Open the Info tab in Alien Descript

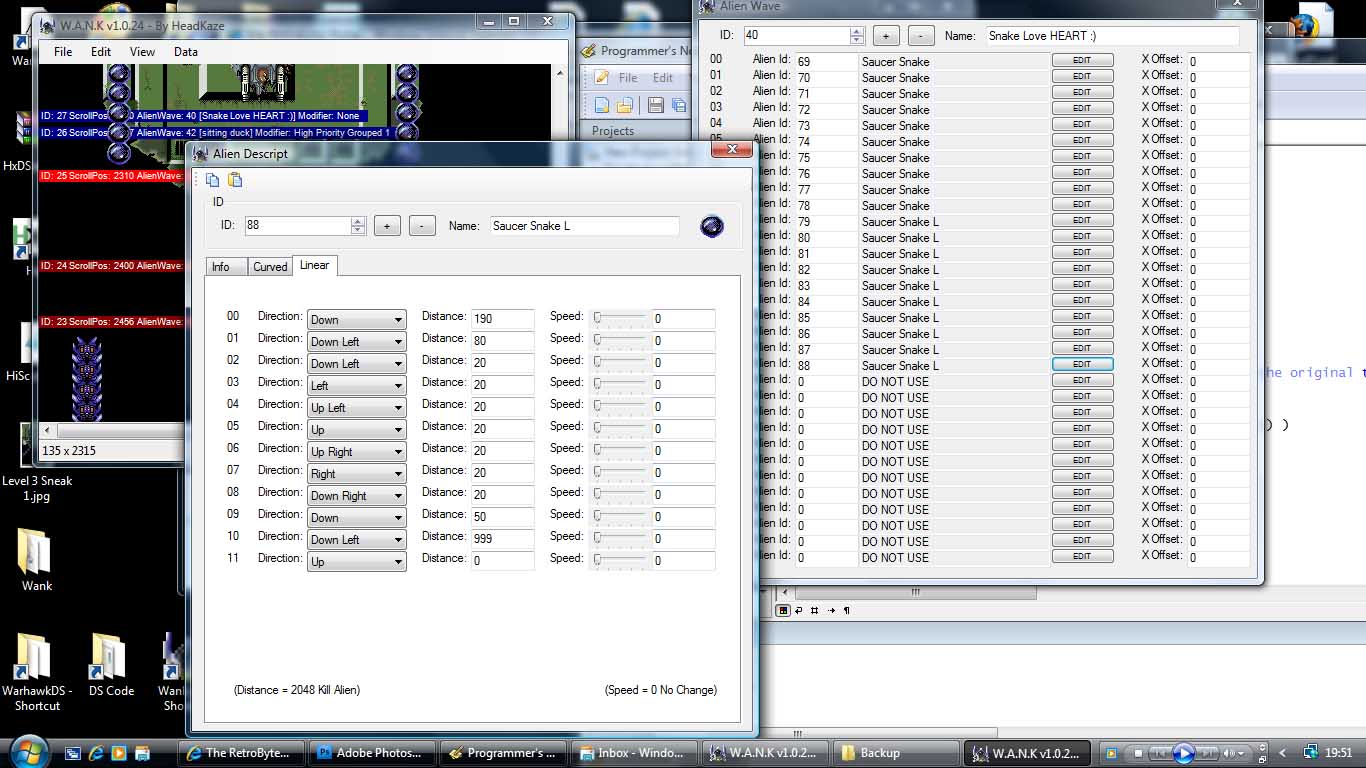coord(221,266)
